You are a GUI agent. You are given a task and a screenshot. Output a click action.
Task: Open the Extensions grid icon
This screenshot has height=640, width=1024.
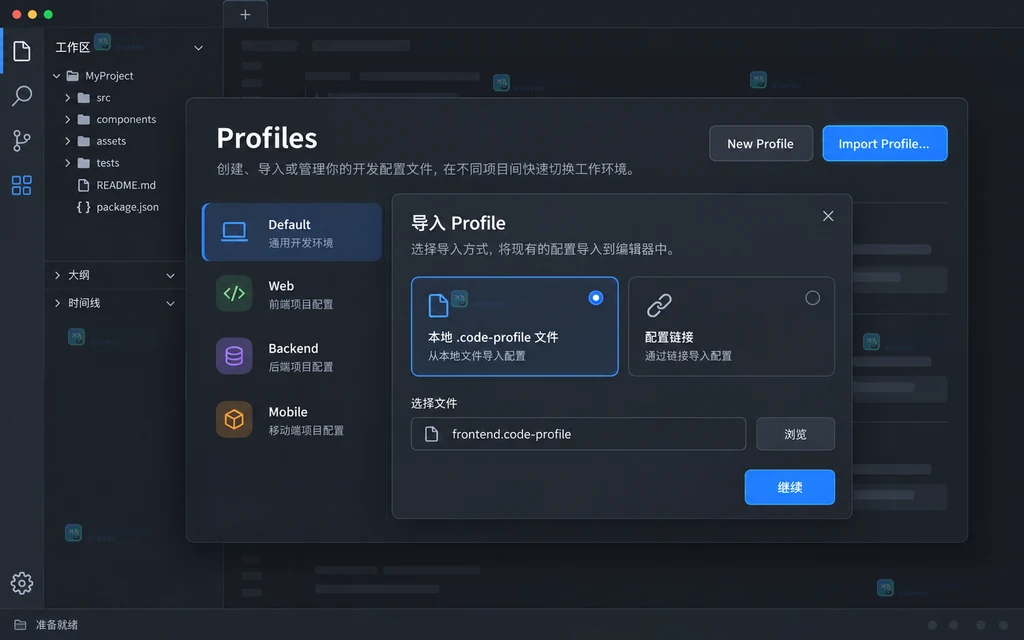coord(22,185)
